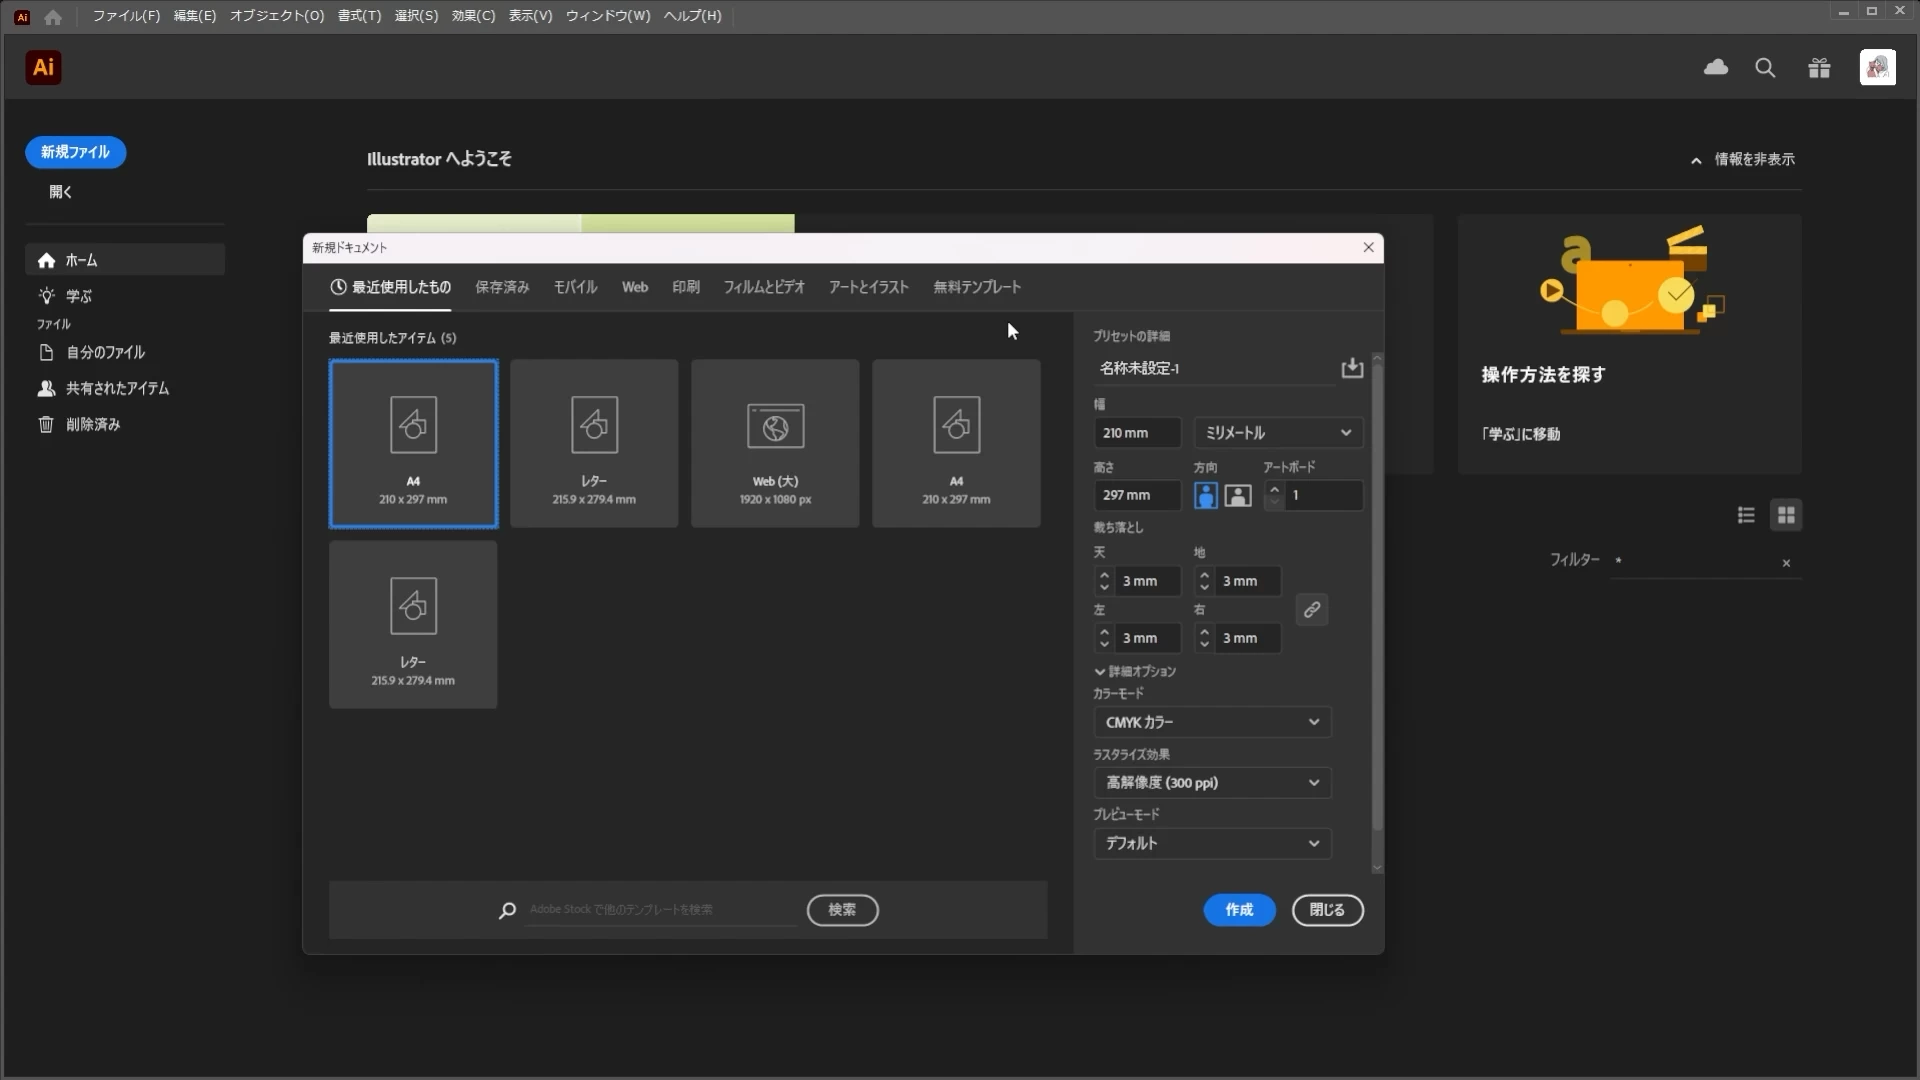The image size is (1920, 1080).
Task: Decrease the artboard count with the down arrow
Action: pos(1274,502)
